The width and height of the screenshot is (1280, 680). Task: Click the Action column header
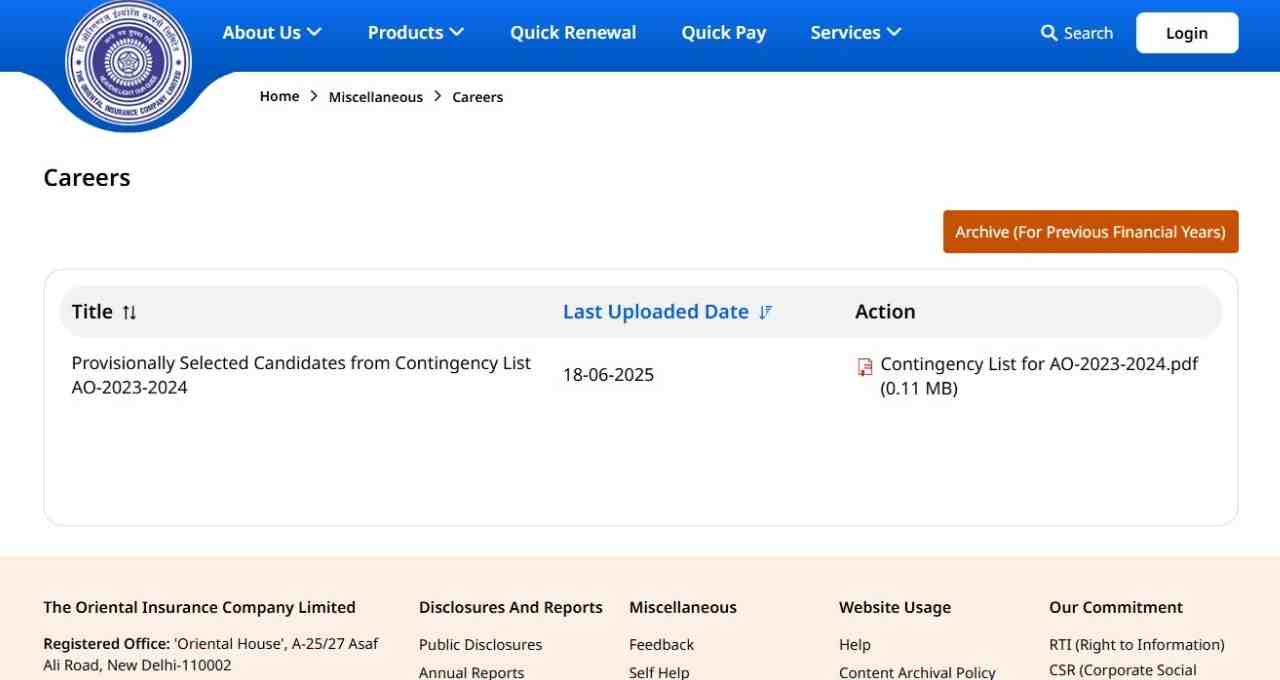[x=885, y=312]
